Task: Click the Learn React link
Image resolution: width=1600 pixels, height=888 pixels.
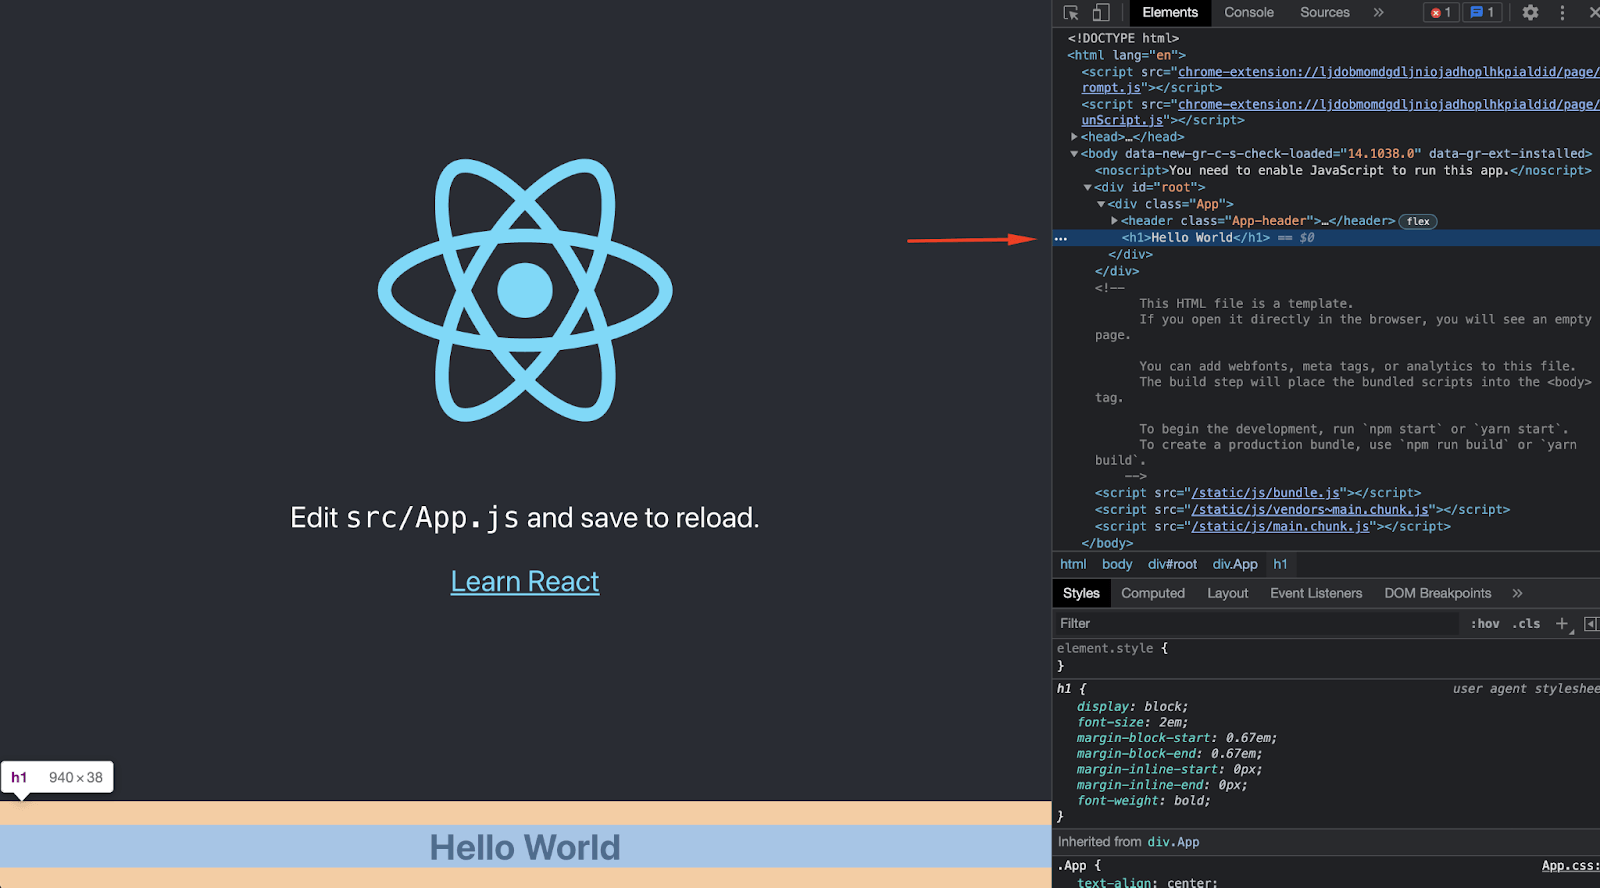Action: [525, 582]
